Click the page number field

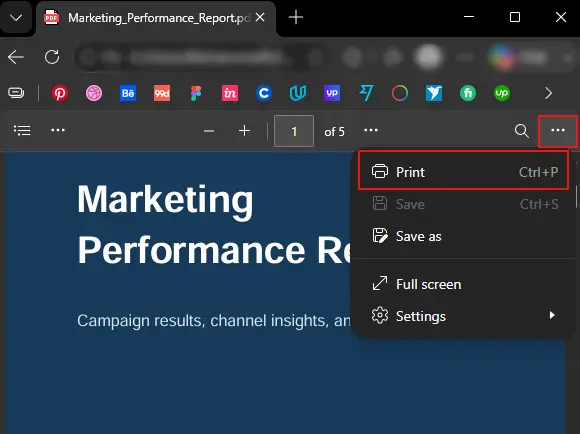(294, 131)
